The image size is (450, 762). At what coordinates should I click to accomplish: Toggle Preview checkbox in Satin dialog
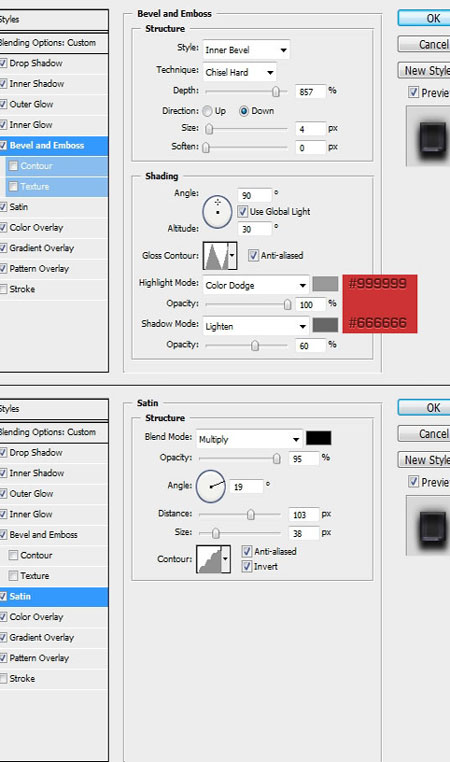414,482
